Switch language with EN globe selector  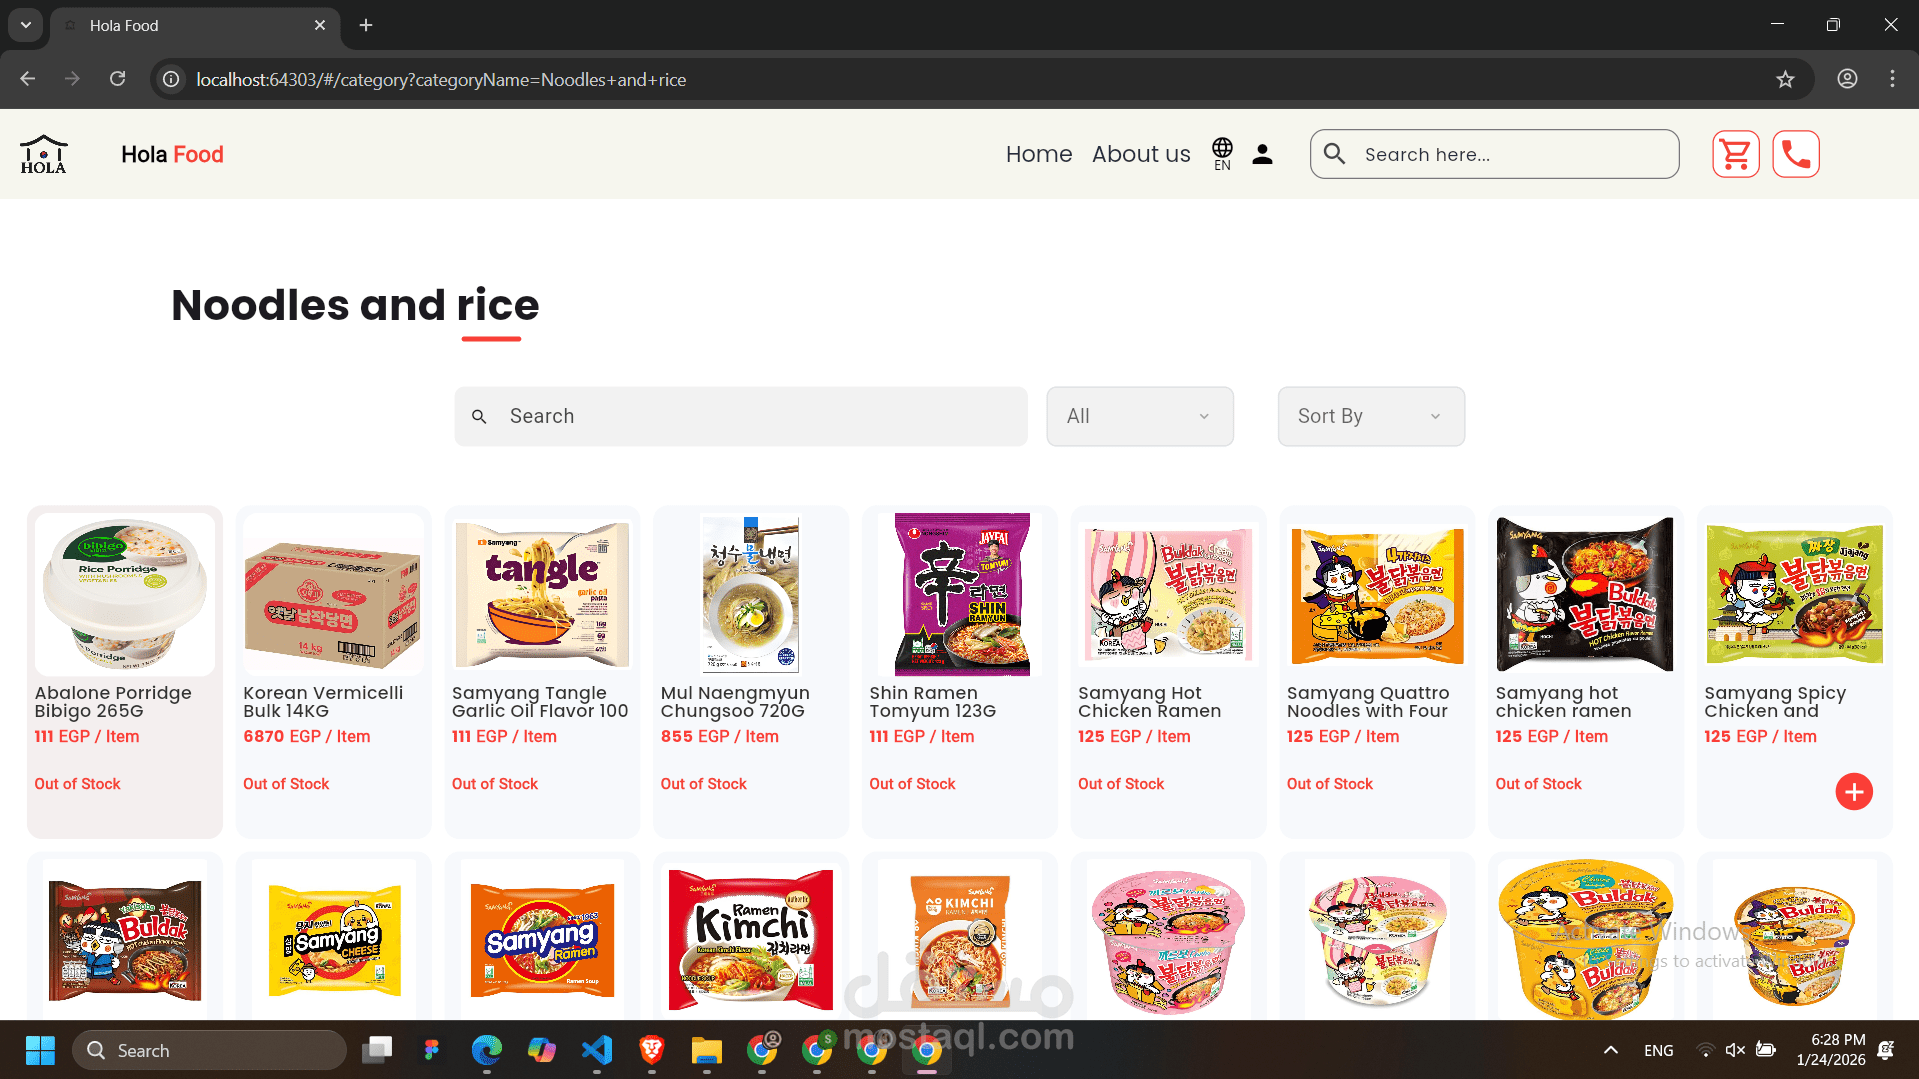1222,154
